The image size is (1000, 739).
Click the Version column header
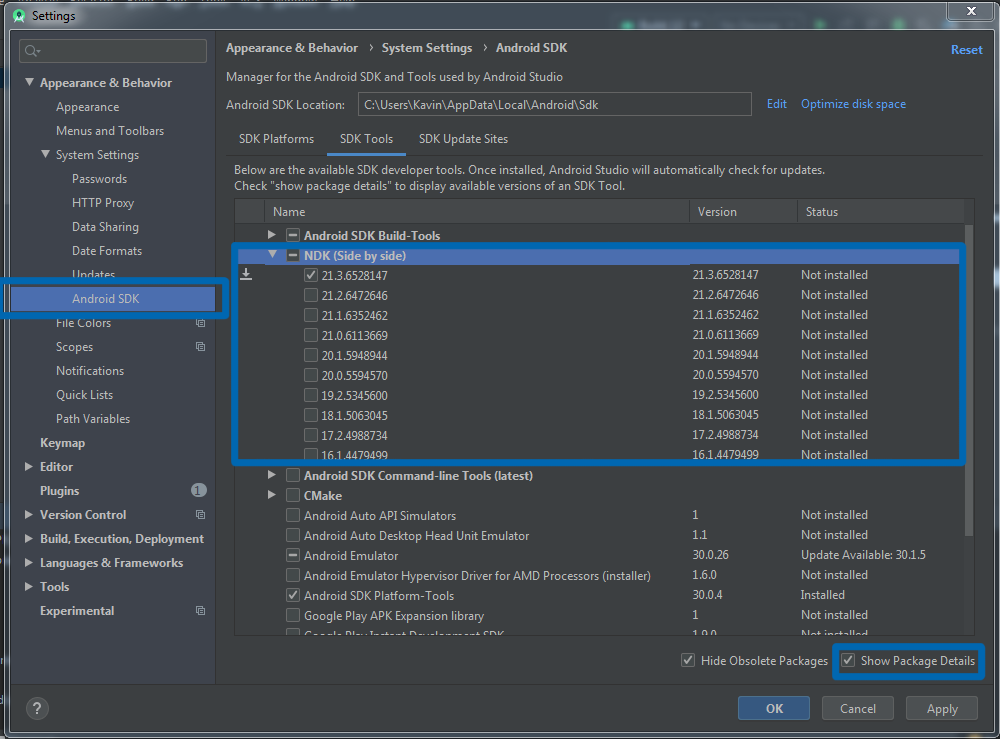[743, 212]
